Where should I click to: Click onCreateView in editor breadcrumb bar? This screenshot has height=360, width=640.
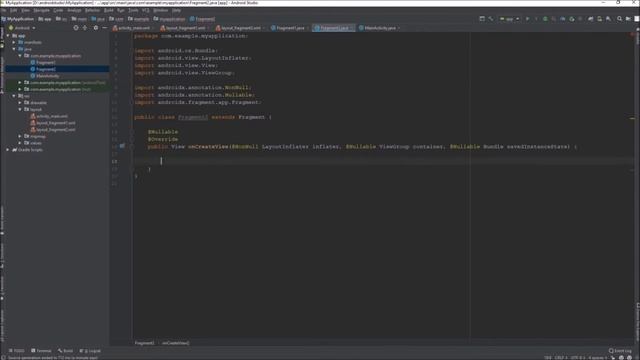tap(176, 343)
